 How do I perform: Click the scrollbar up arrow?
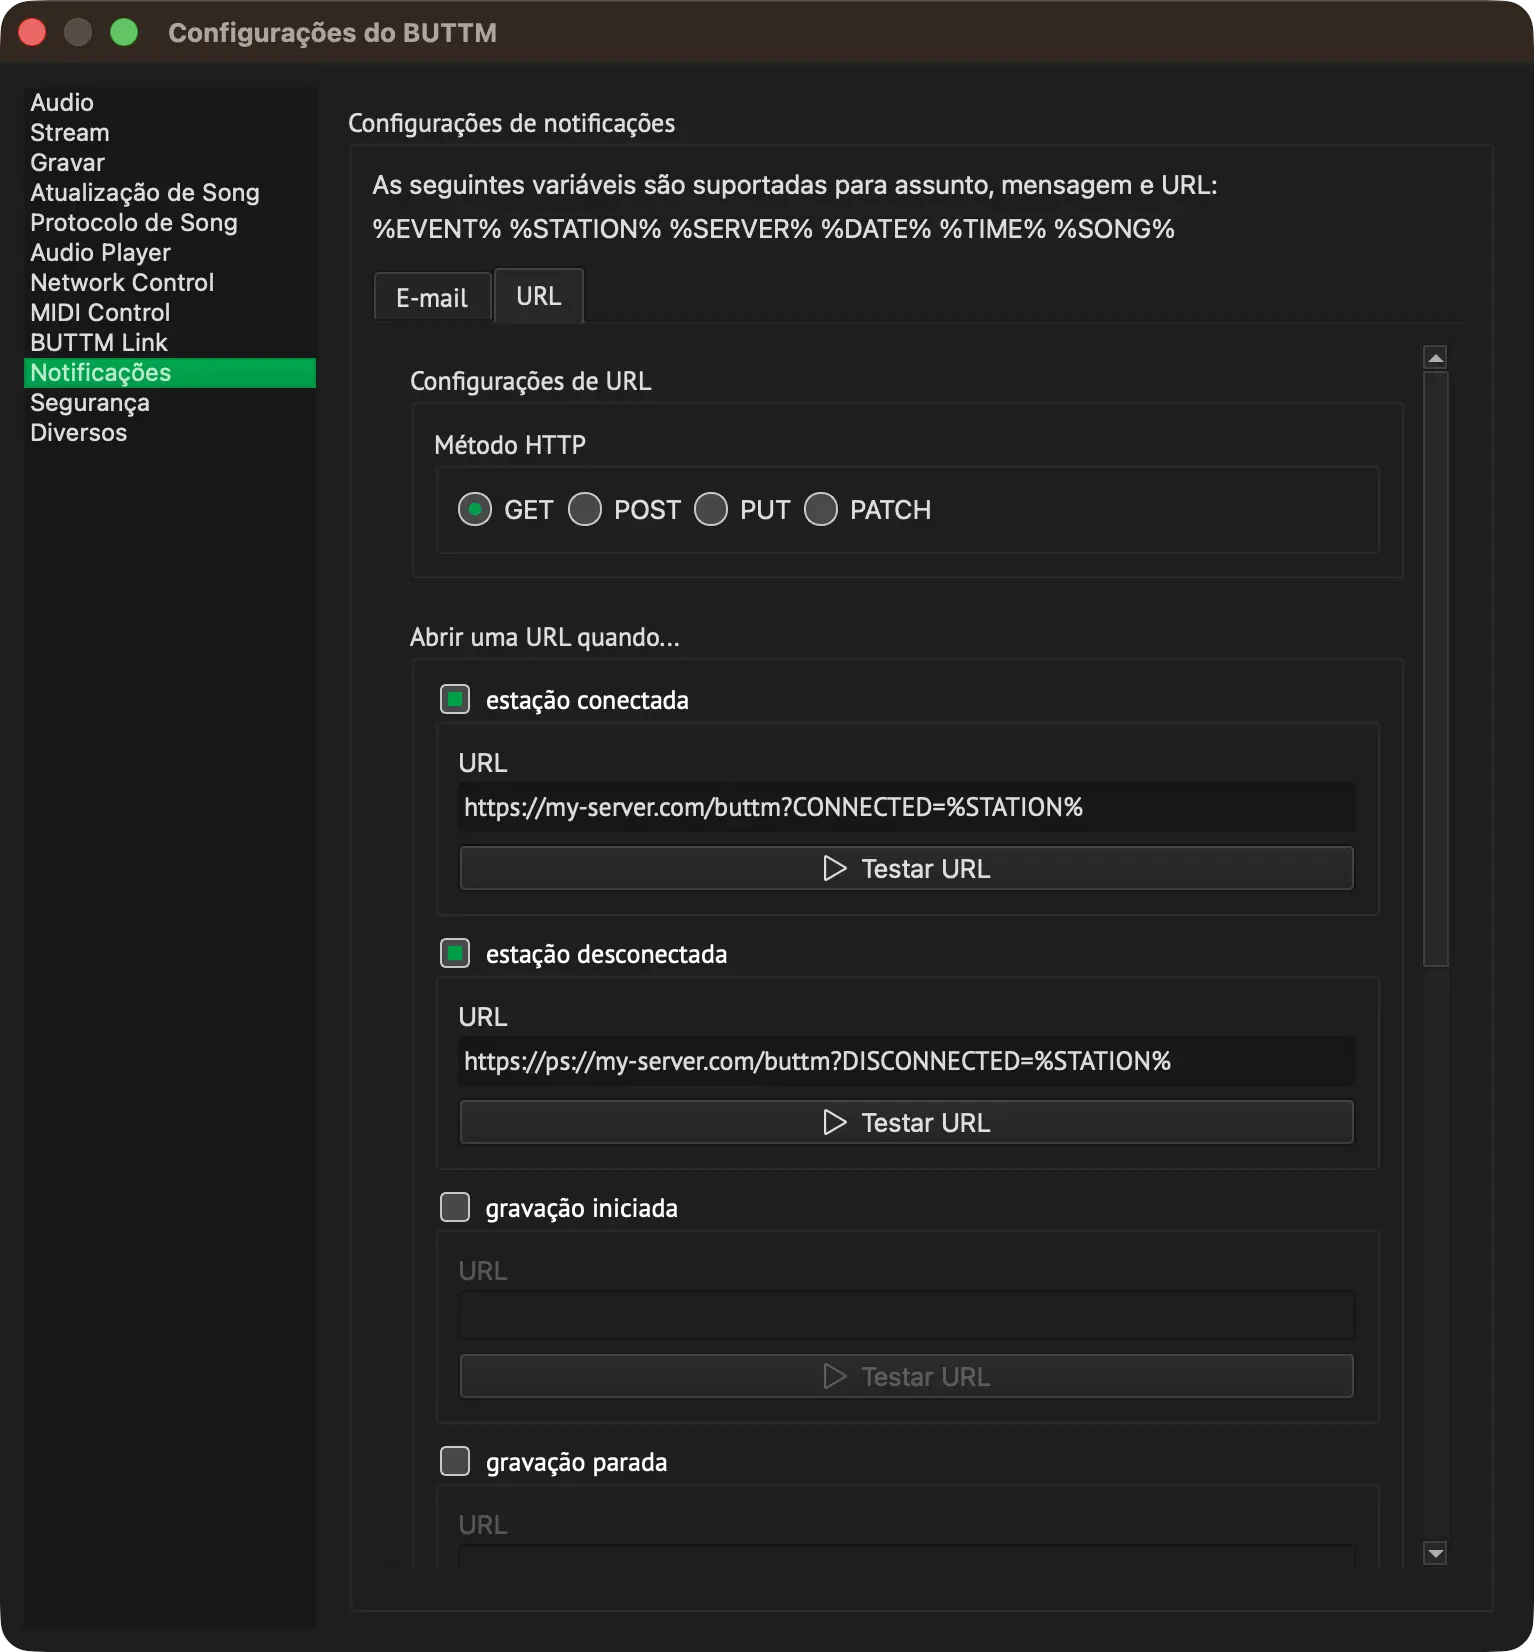click(x=1435, y=357)
